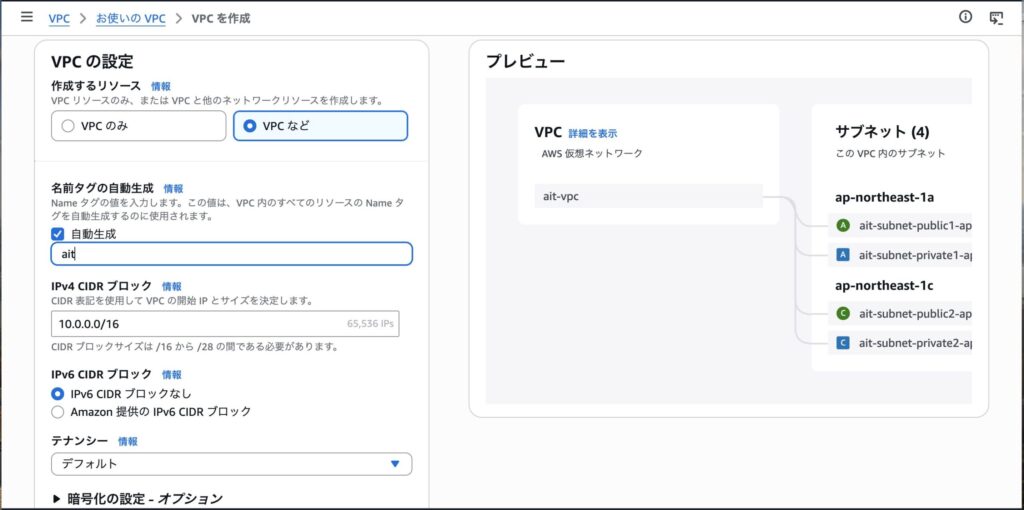Click blue C icon for ait-subnet-private2
Screen dimensions: 1024x510
click(843, 343)
